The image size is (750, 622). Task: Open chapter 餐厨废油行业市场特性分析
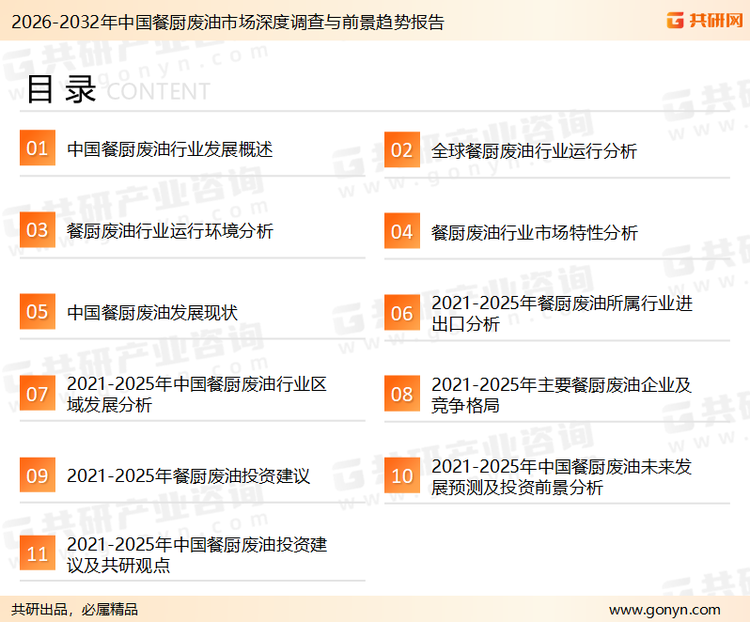coord(534,233)
